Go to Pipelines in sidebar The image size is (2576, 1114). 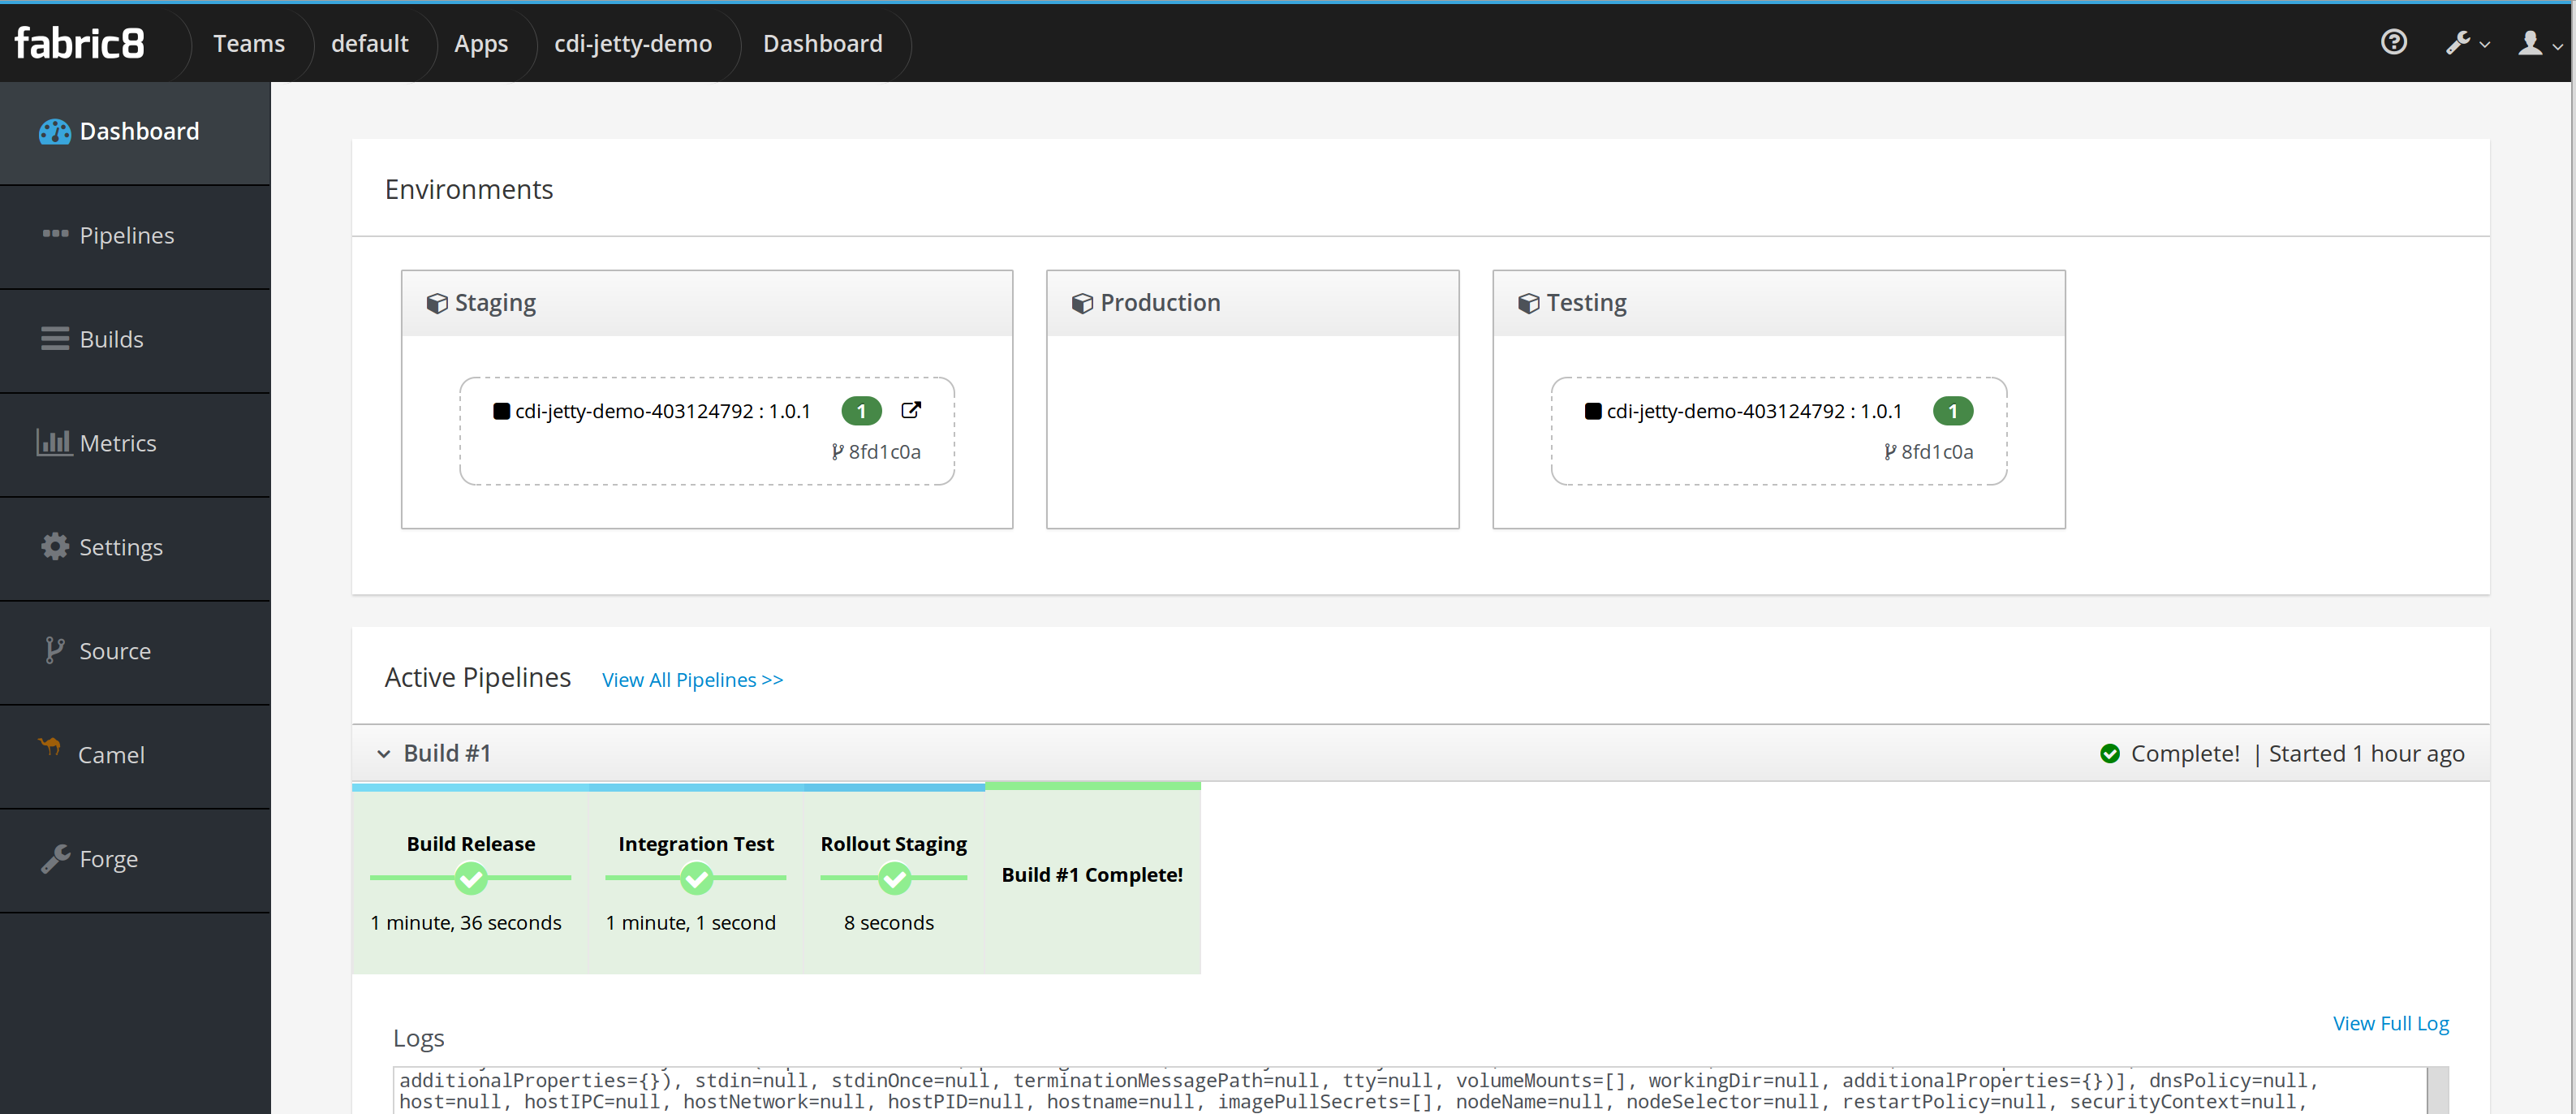(x=126, y=236)
